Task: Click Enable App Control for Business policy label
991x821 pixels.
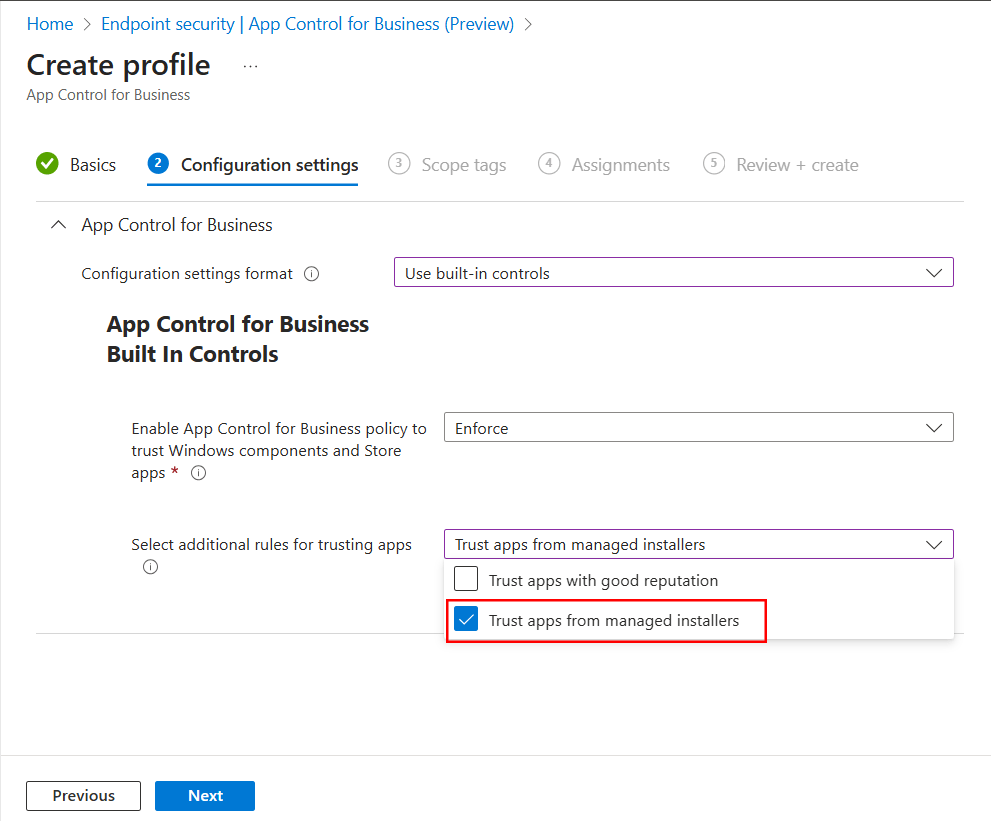Action: tap(279, 451)
